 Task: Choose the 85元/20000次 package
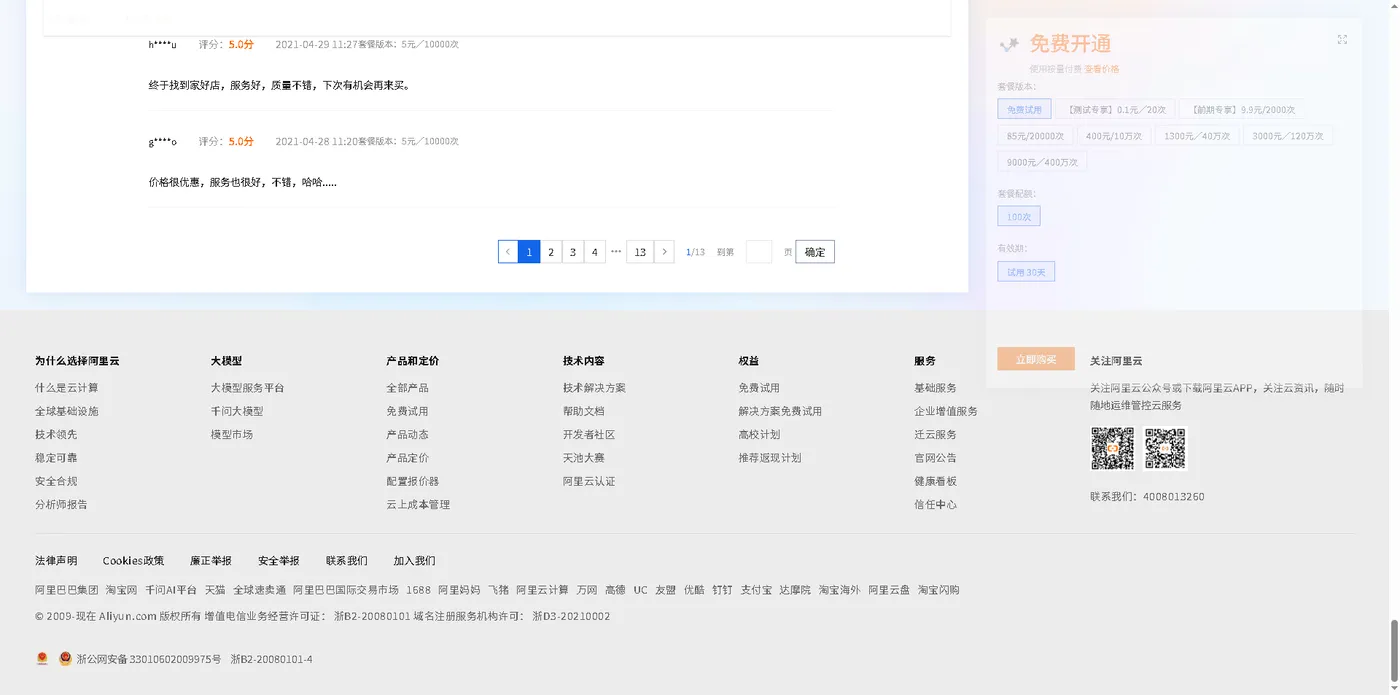point(1035,136)
